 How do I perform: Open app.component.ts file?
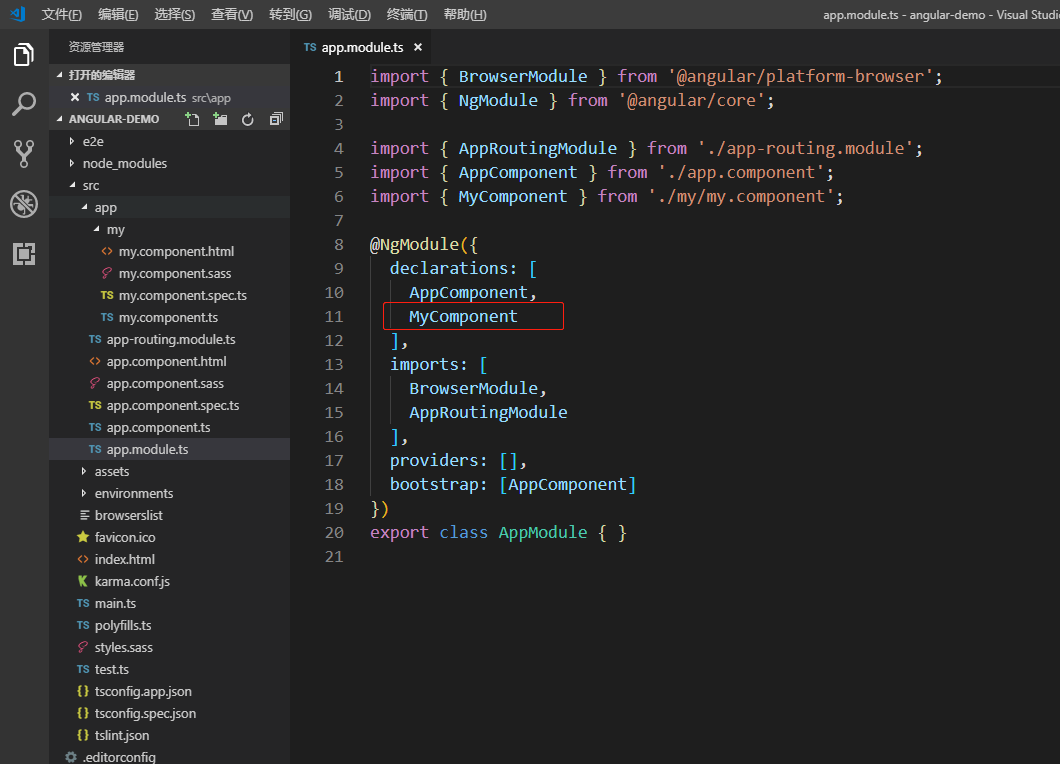170,427
